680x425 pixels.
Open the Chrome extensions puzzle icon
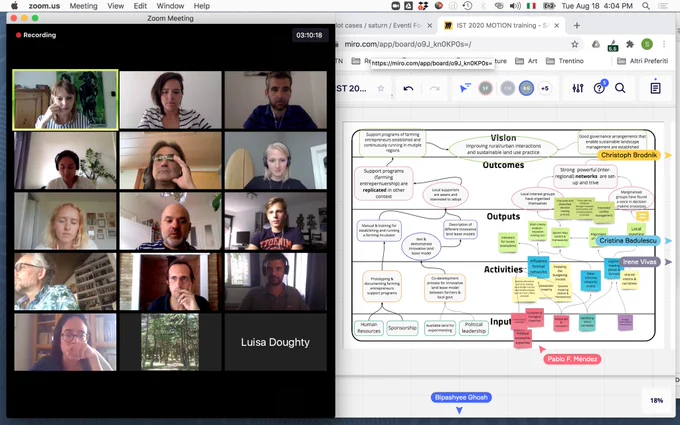tap(630, 44)
